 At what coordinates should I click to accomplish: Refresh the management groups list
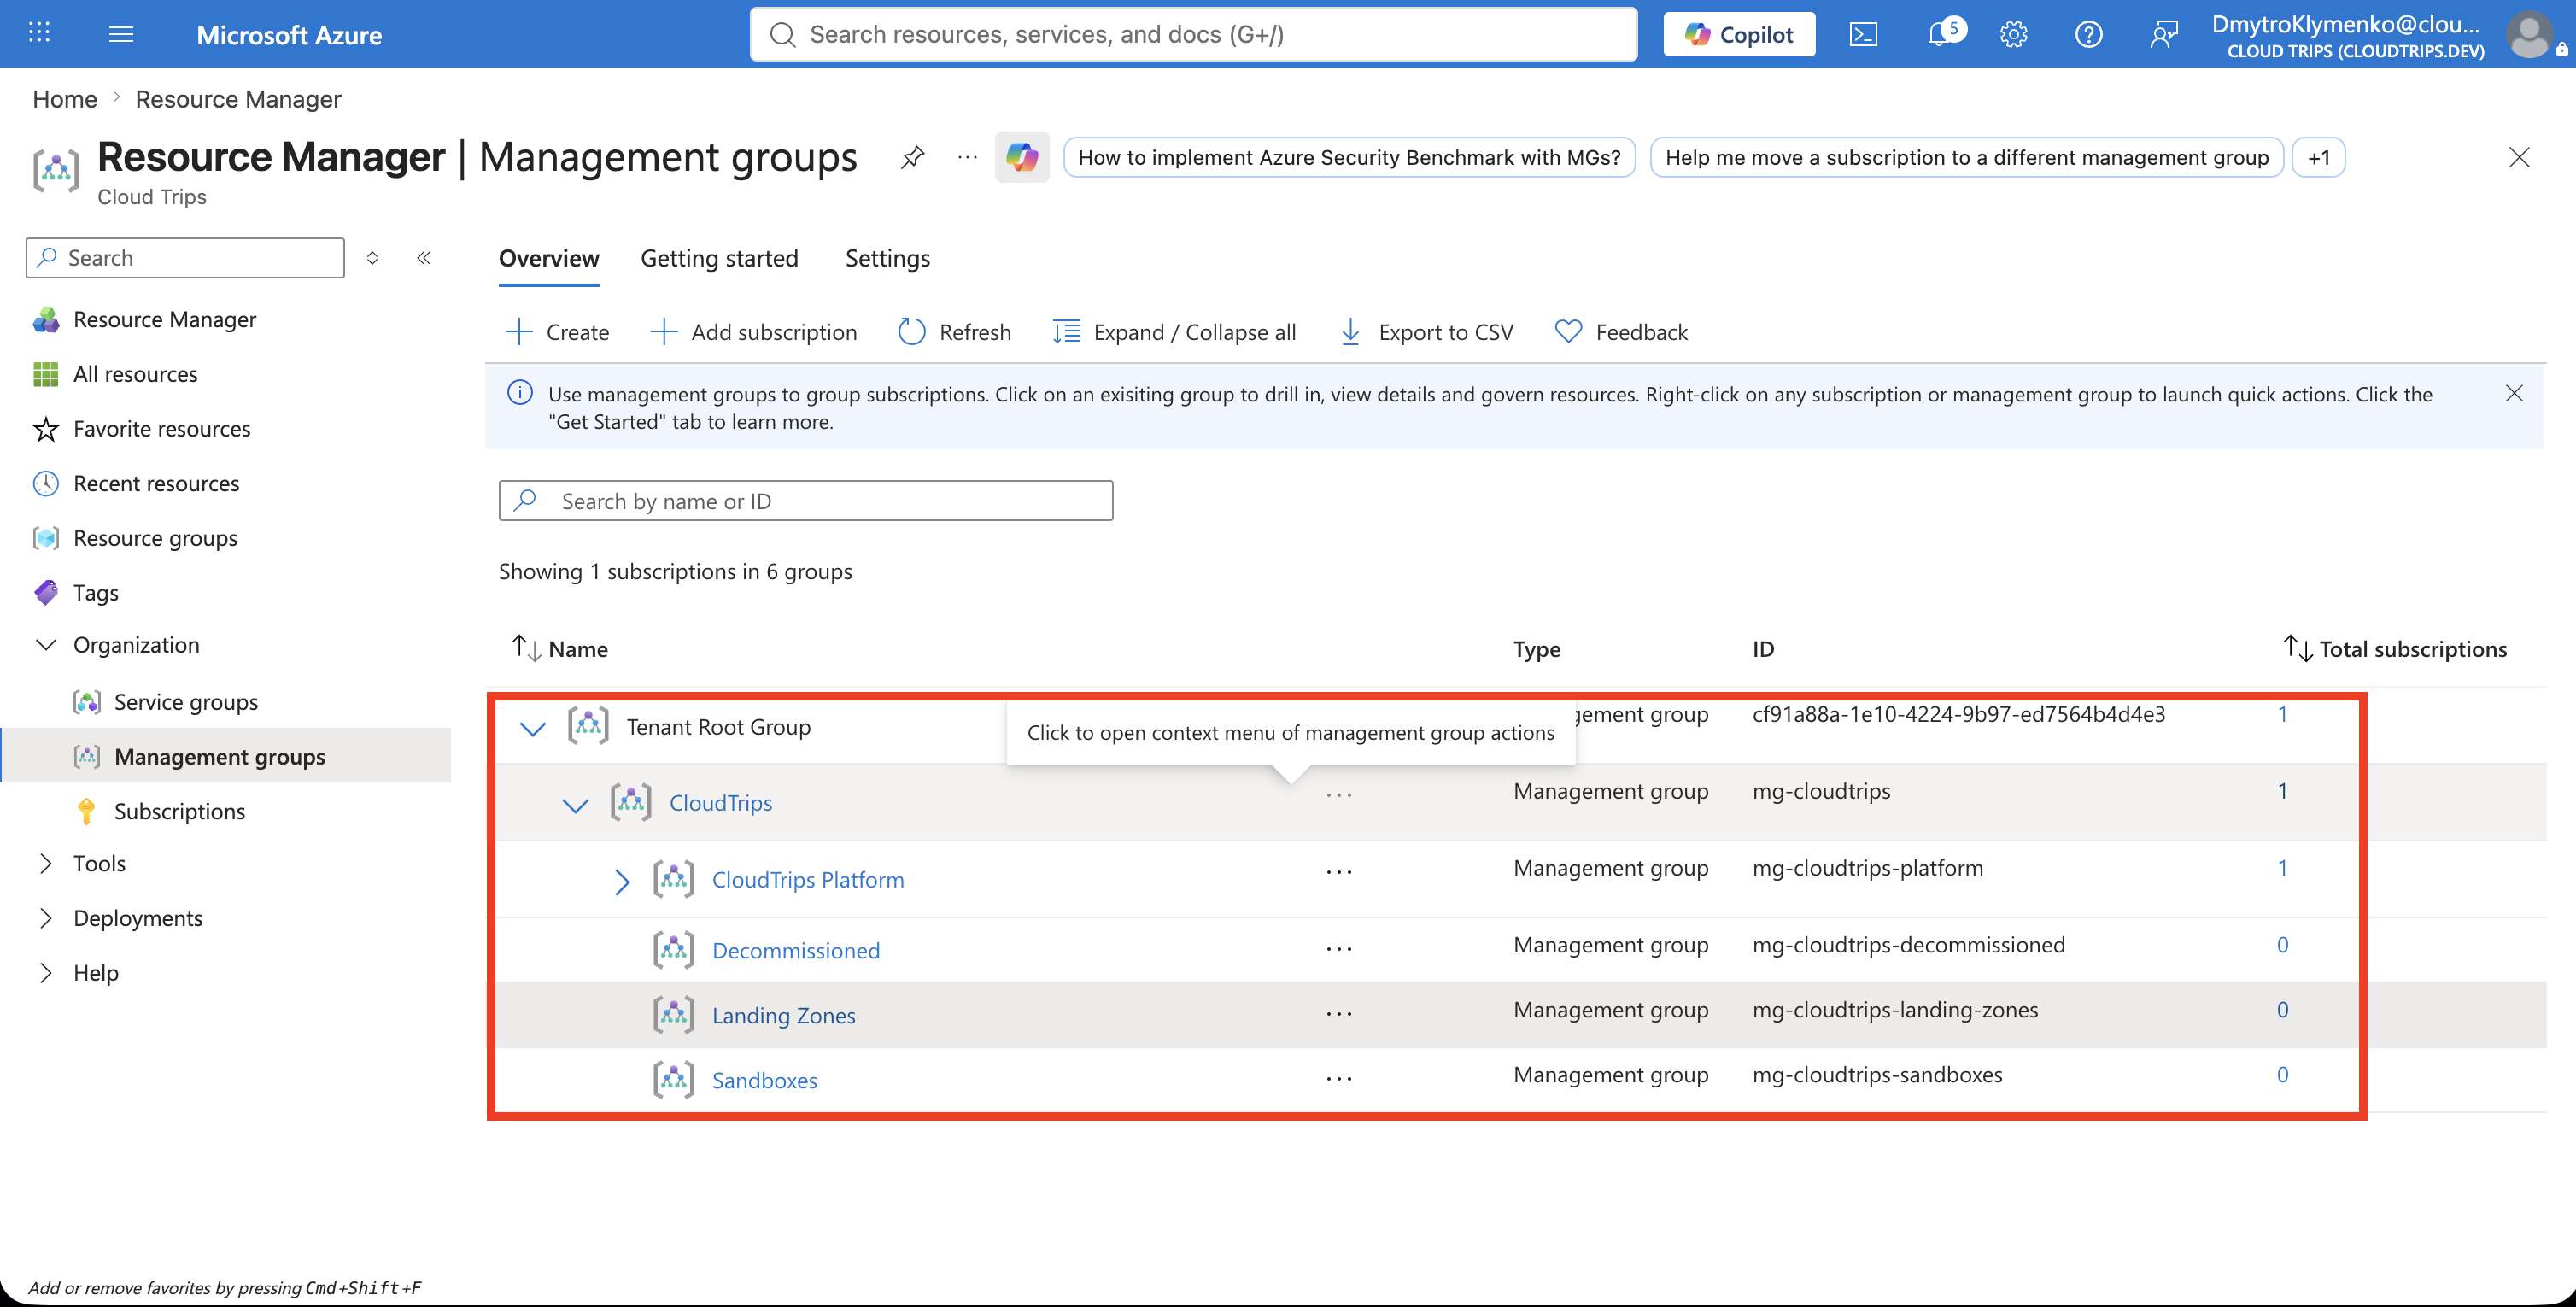coord(954,331)
